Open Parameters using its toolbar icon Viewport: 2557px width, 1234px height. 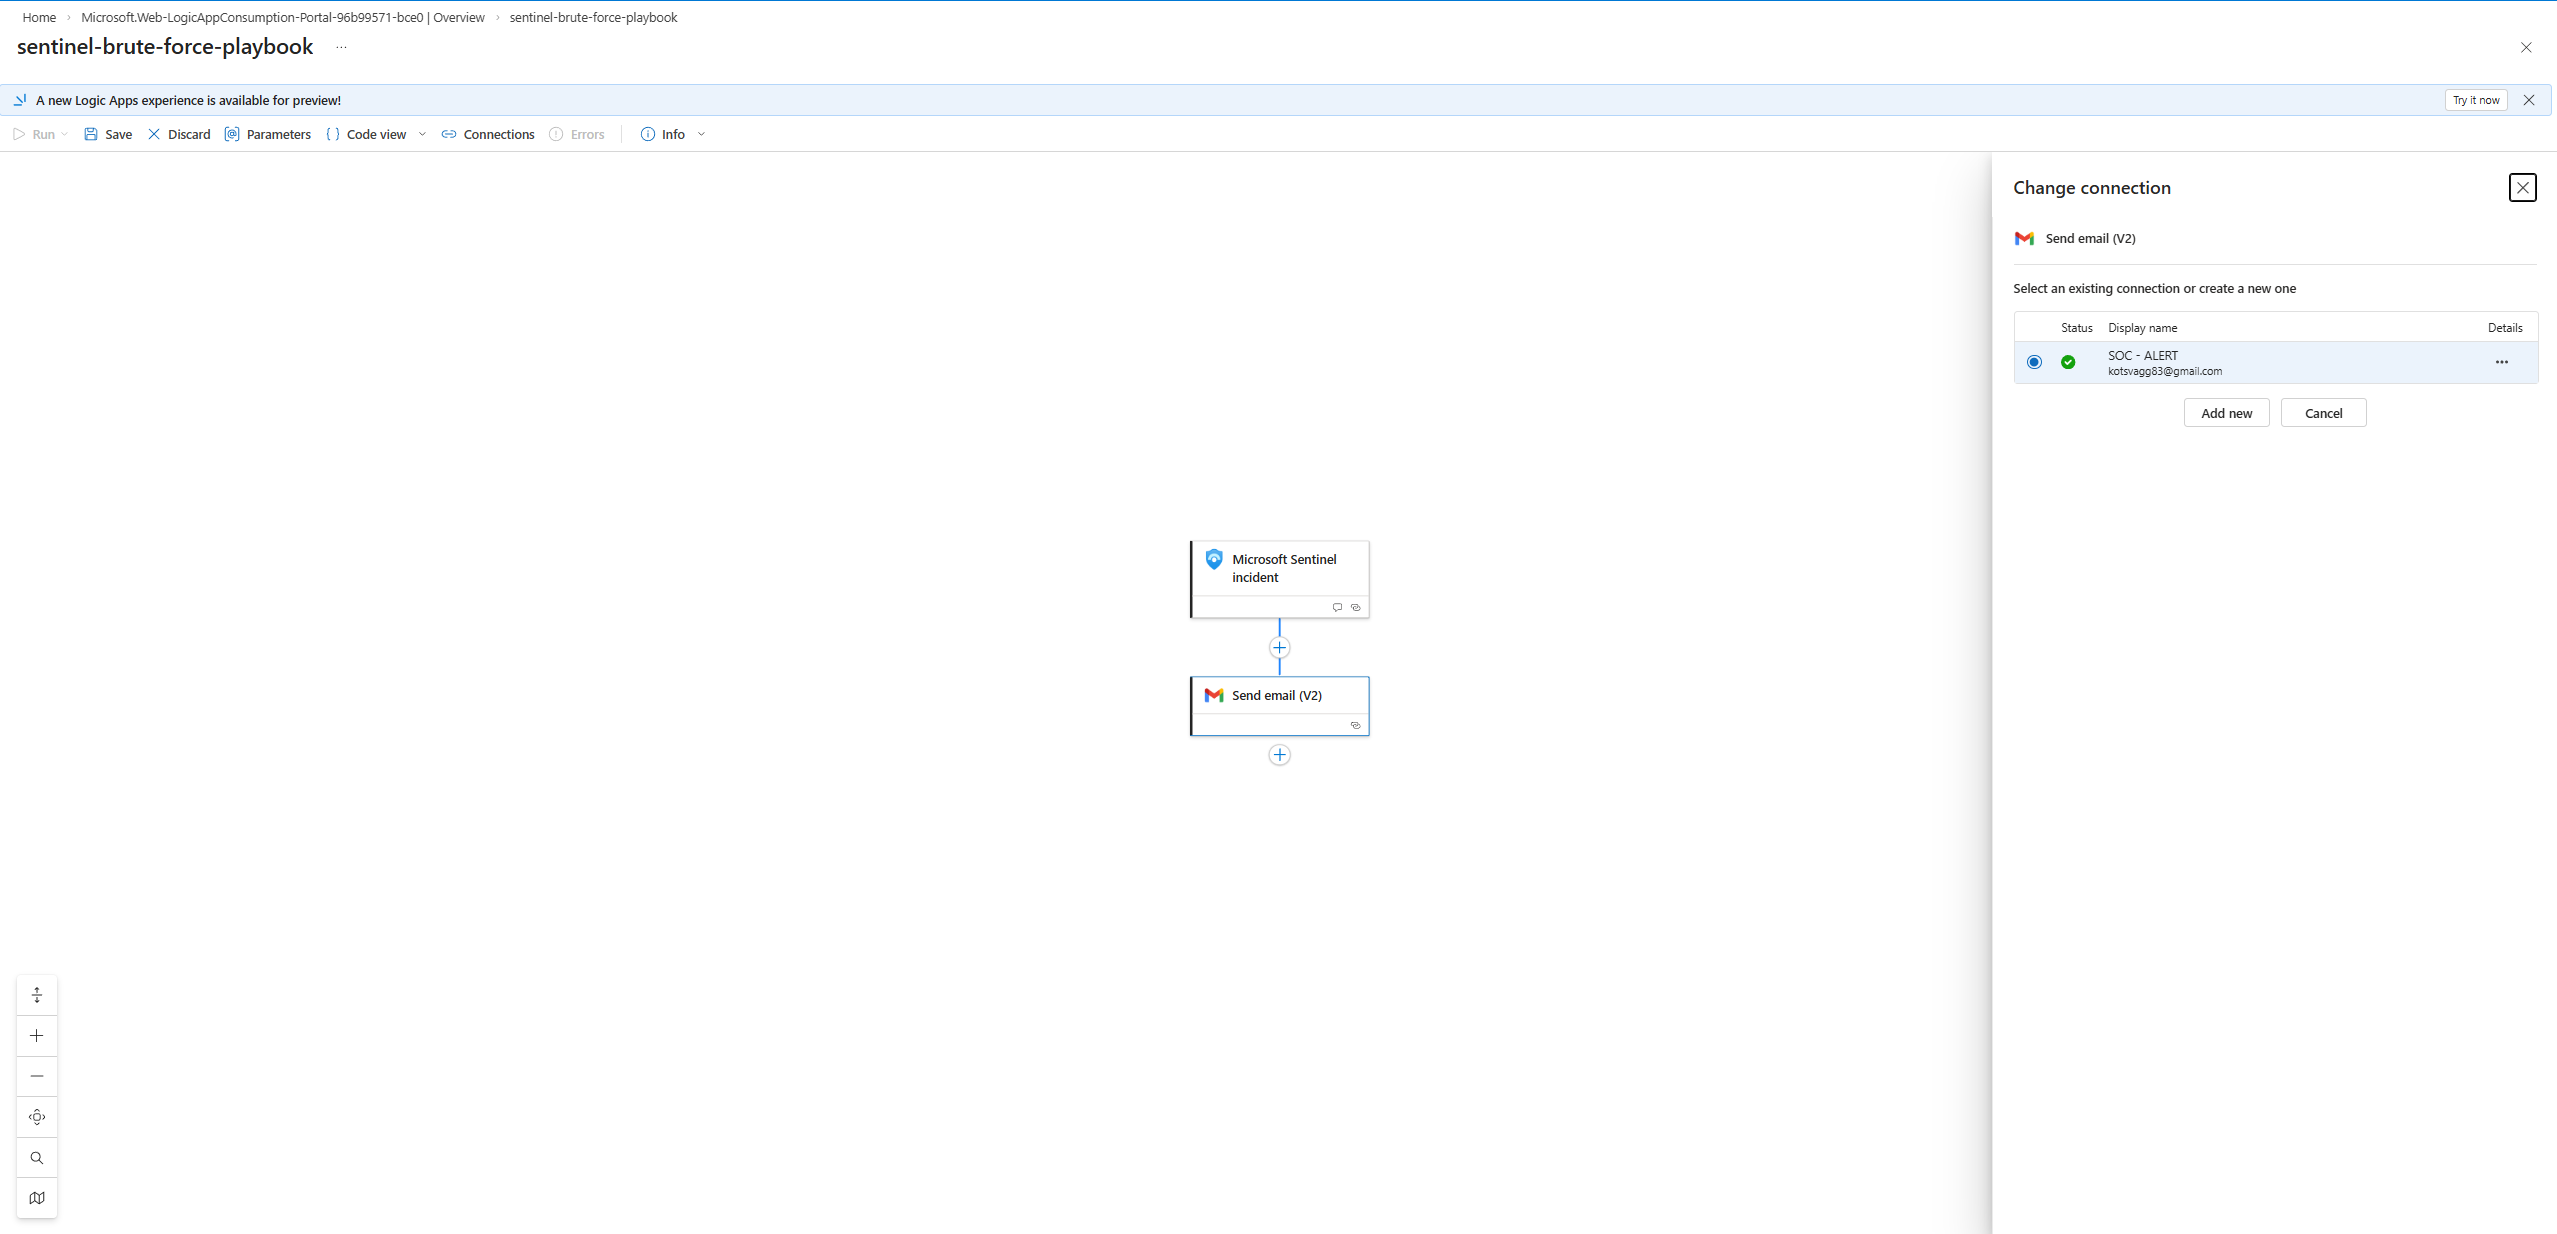click(x=231, y=134)
